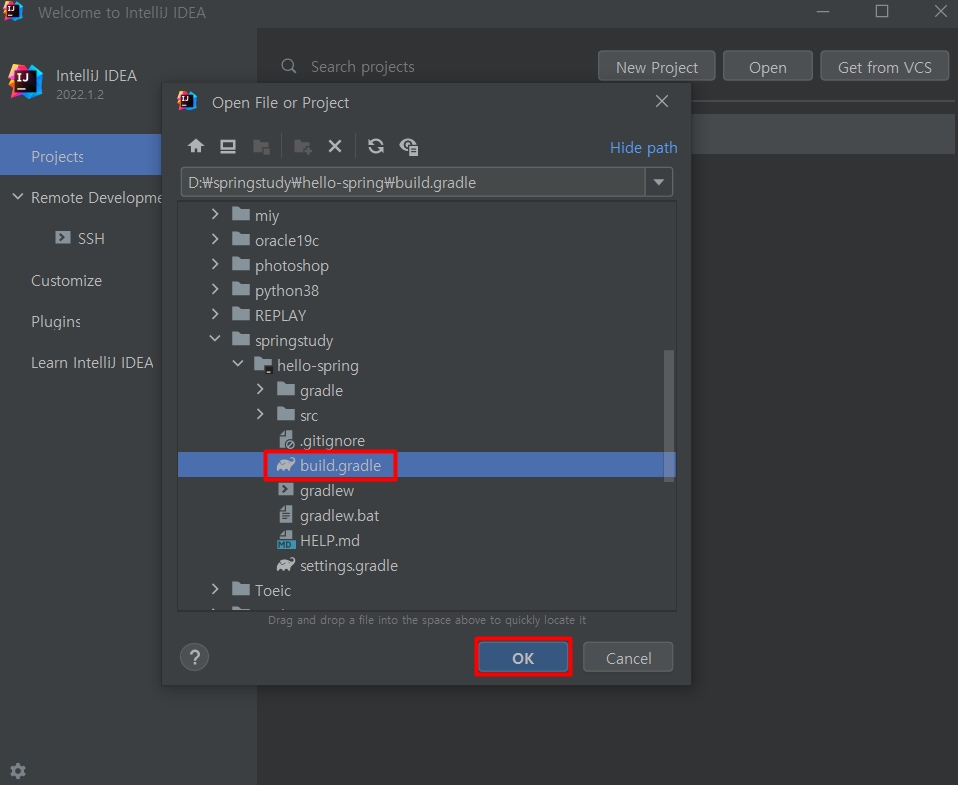Screen dimensions: 958x785
Task: Click the build.gradle elephant file icon
Action: coord(286,466)
